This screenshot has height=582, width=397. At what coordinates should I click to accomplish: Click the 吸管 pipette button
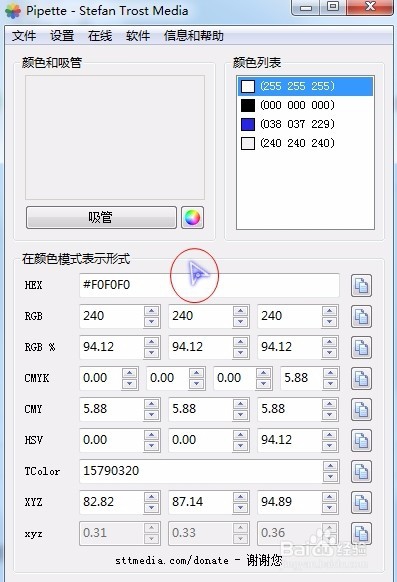101,218
